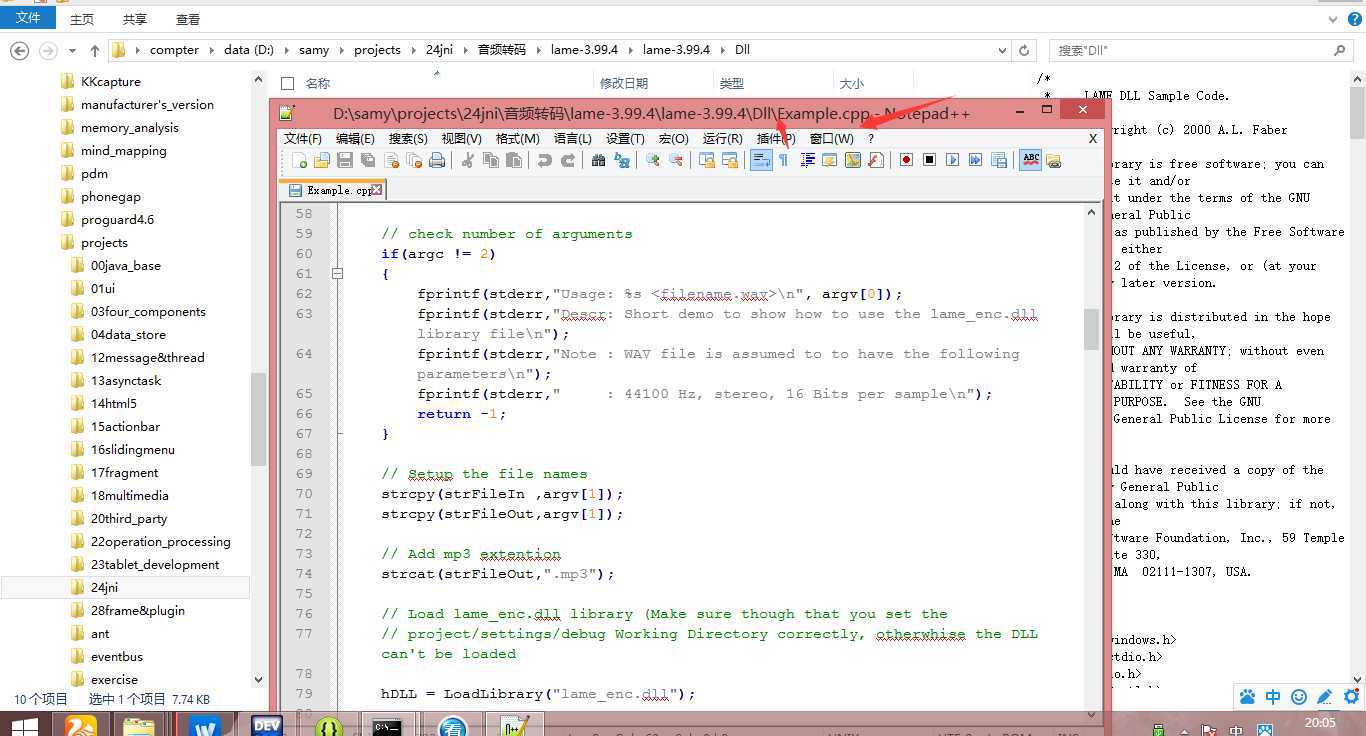The height and width of the screenshot is (736, 1366).
Task: Click the Replace toolbar icon
Action: [x=621, y=160]
